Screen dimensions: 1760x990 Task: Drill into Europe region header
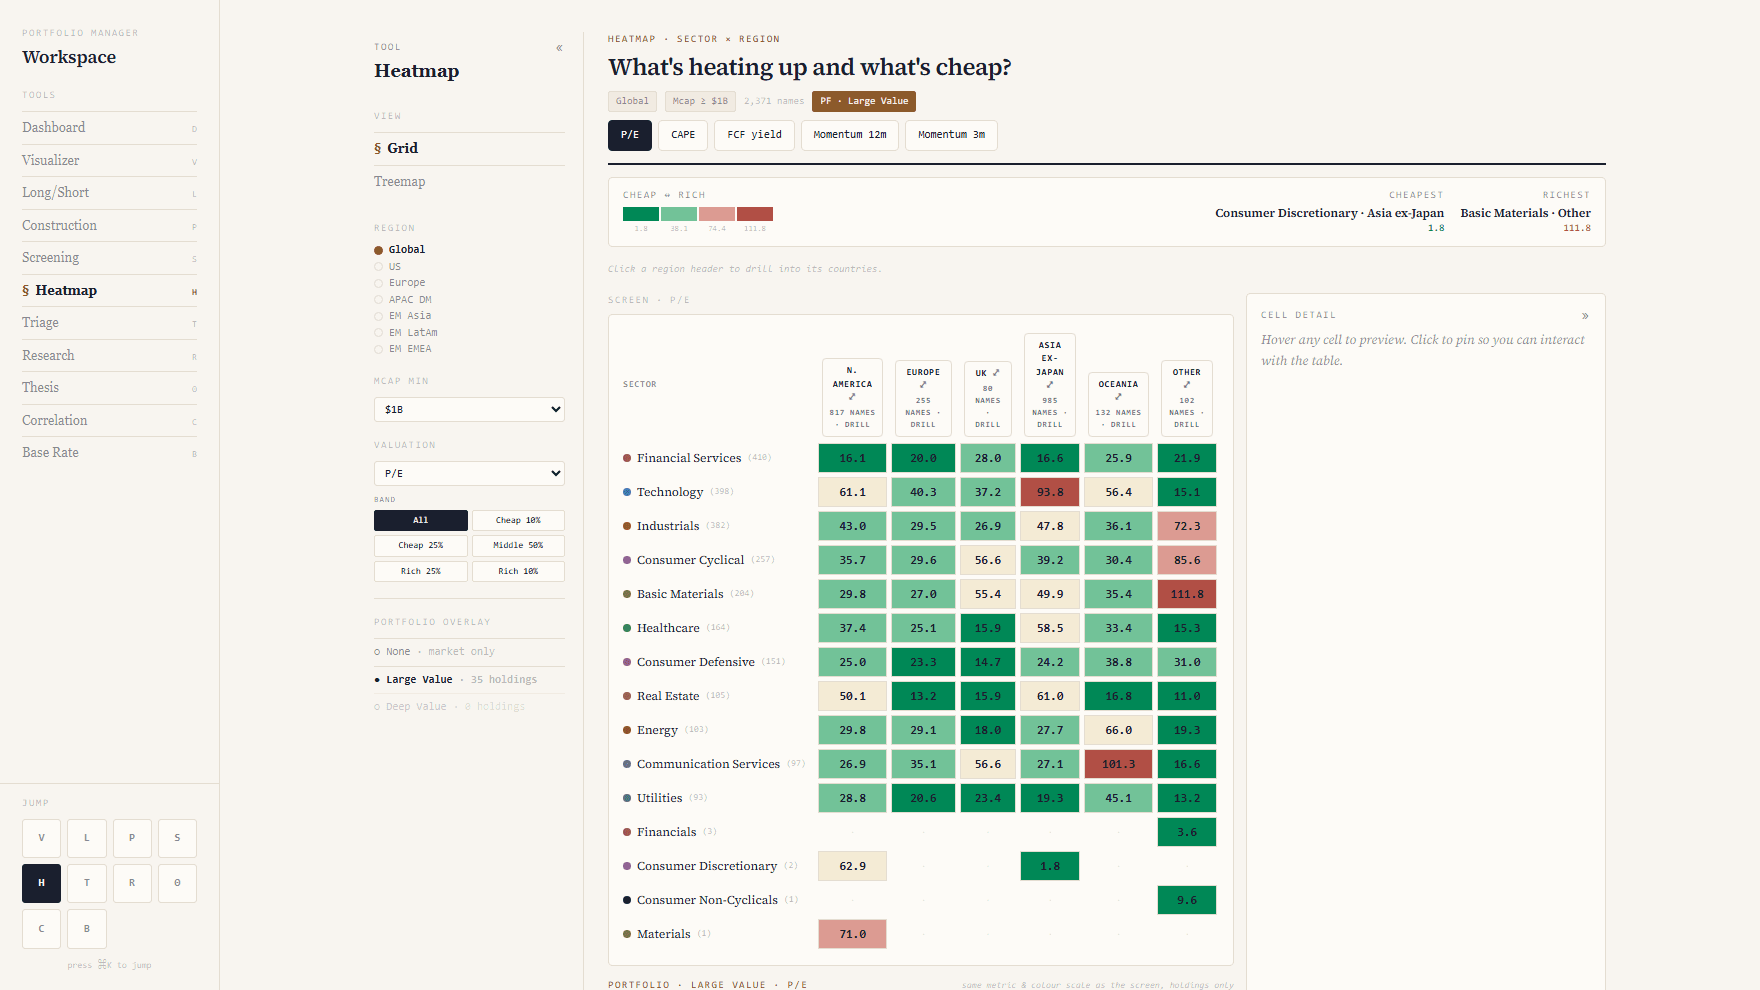[923, 397]
